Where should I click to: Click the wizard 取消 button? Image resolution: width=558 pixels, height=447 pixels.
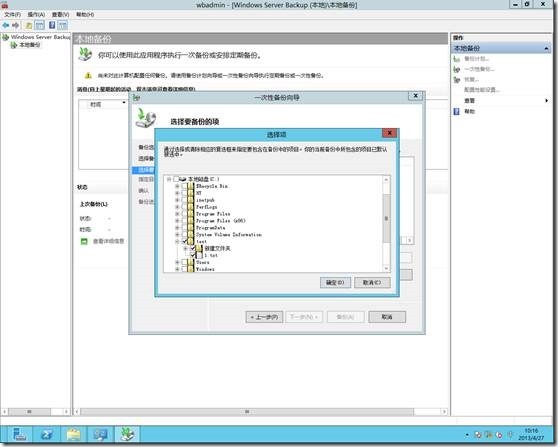coord(387,317)
